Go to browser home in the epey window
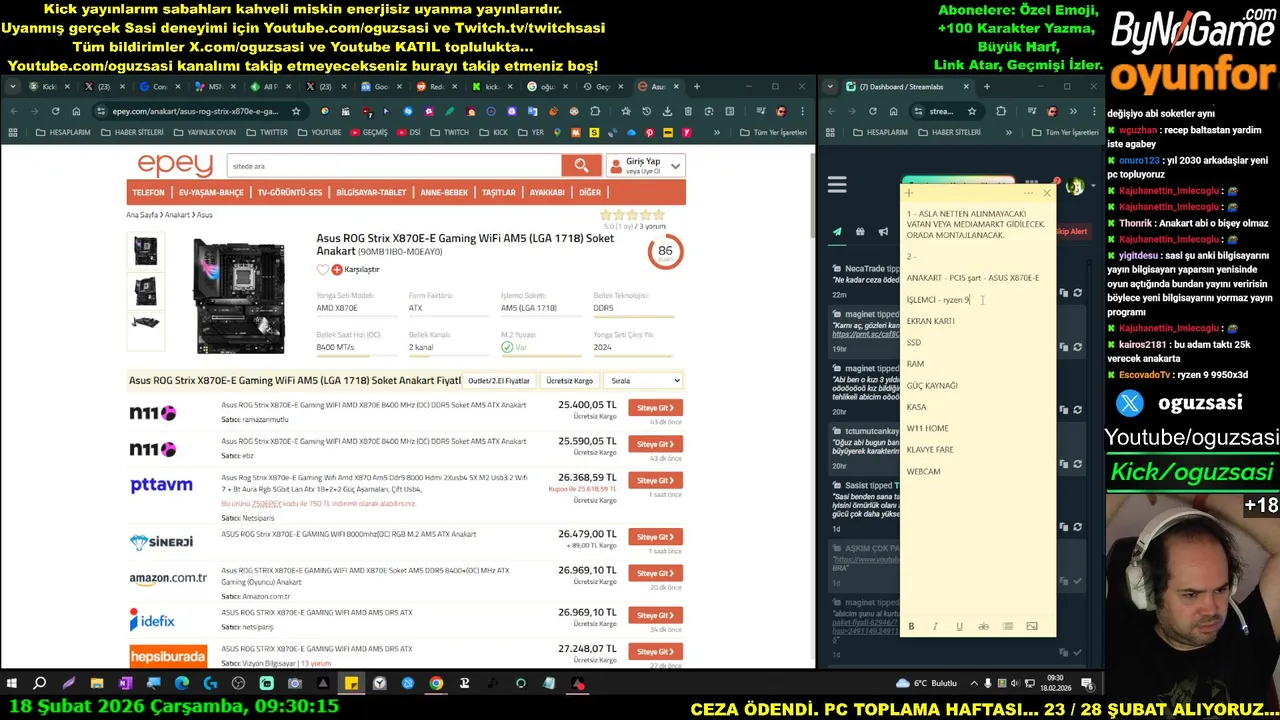The height and width of the screenshot is (720, 1280). point(77,111)
